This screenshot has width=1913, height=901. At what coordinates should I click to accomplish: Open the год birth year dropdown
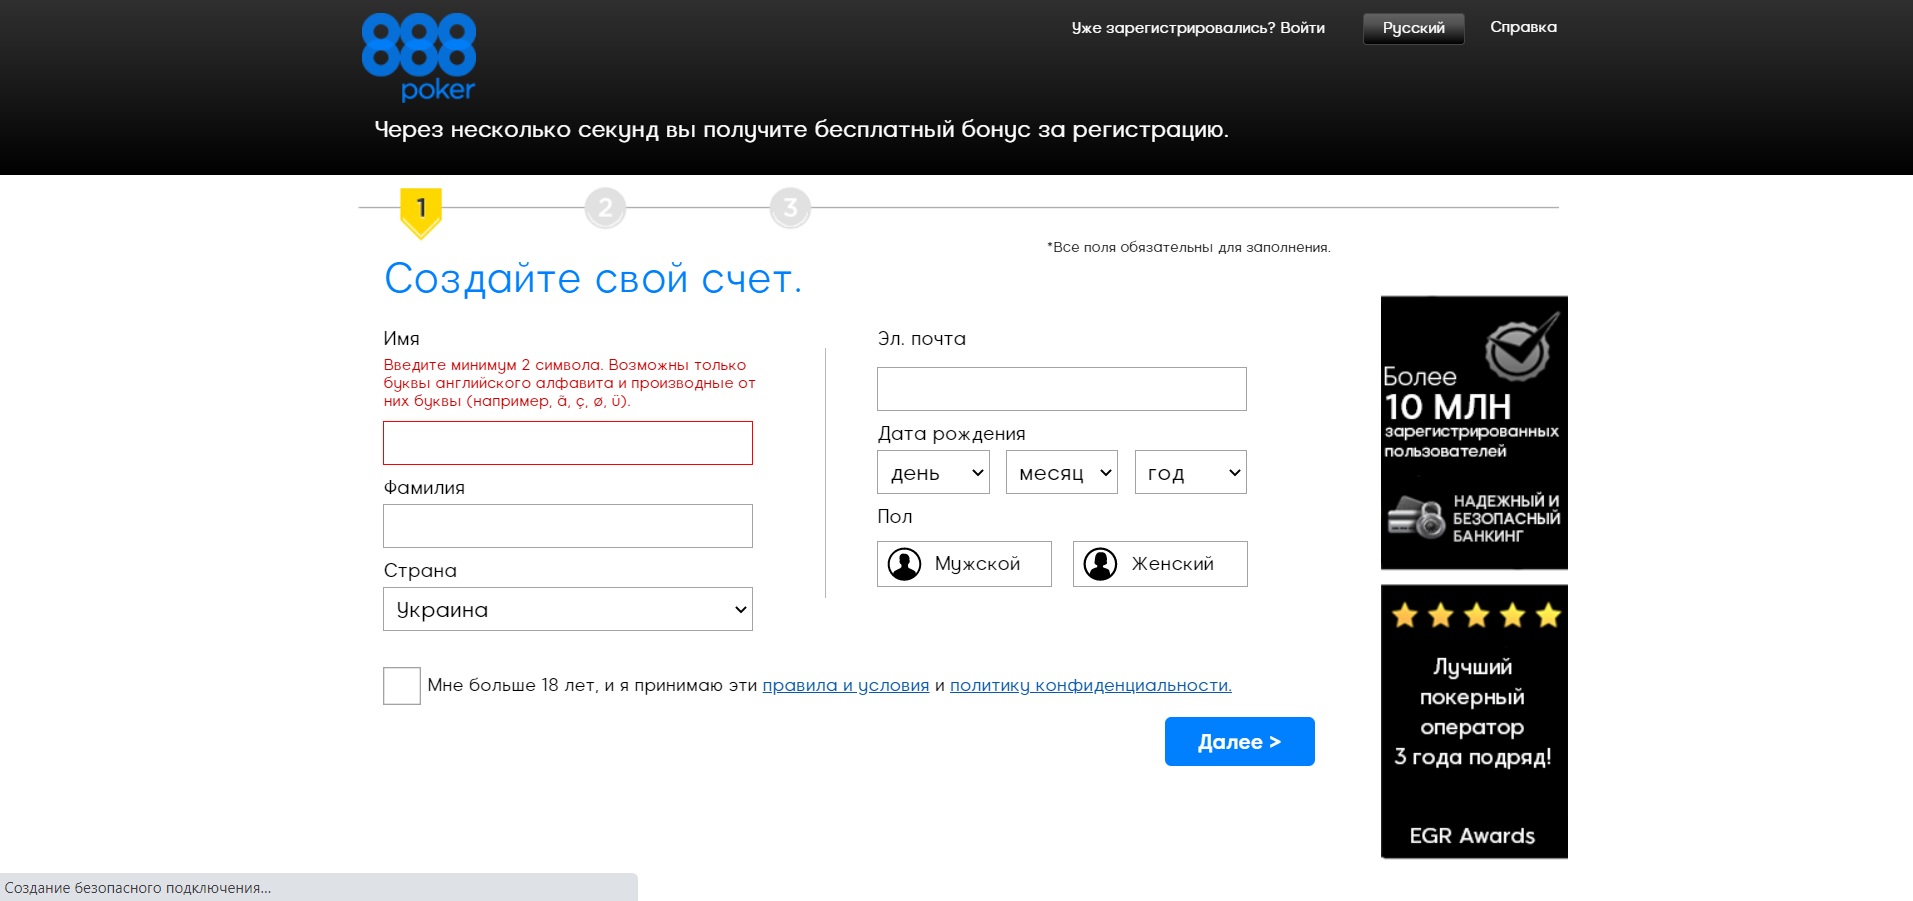click(x=1191, y=472)
